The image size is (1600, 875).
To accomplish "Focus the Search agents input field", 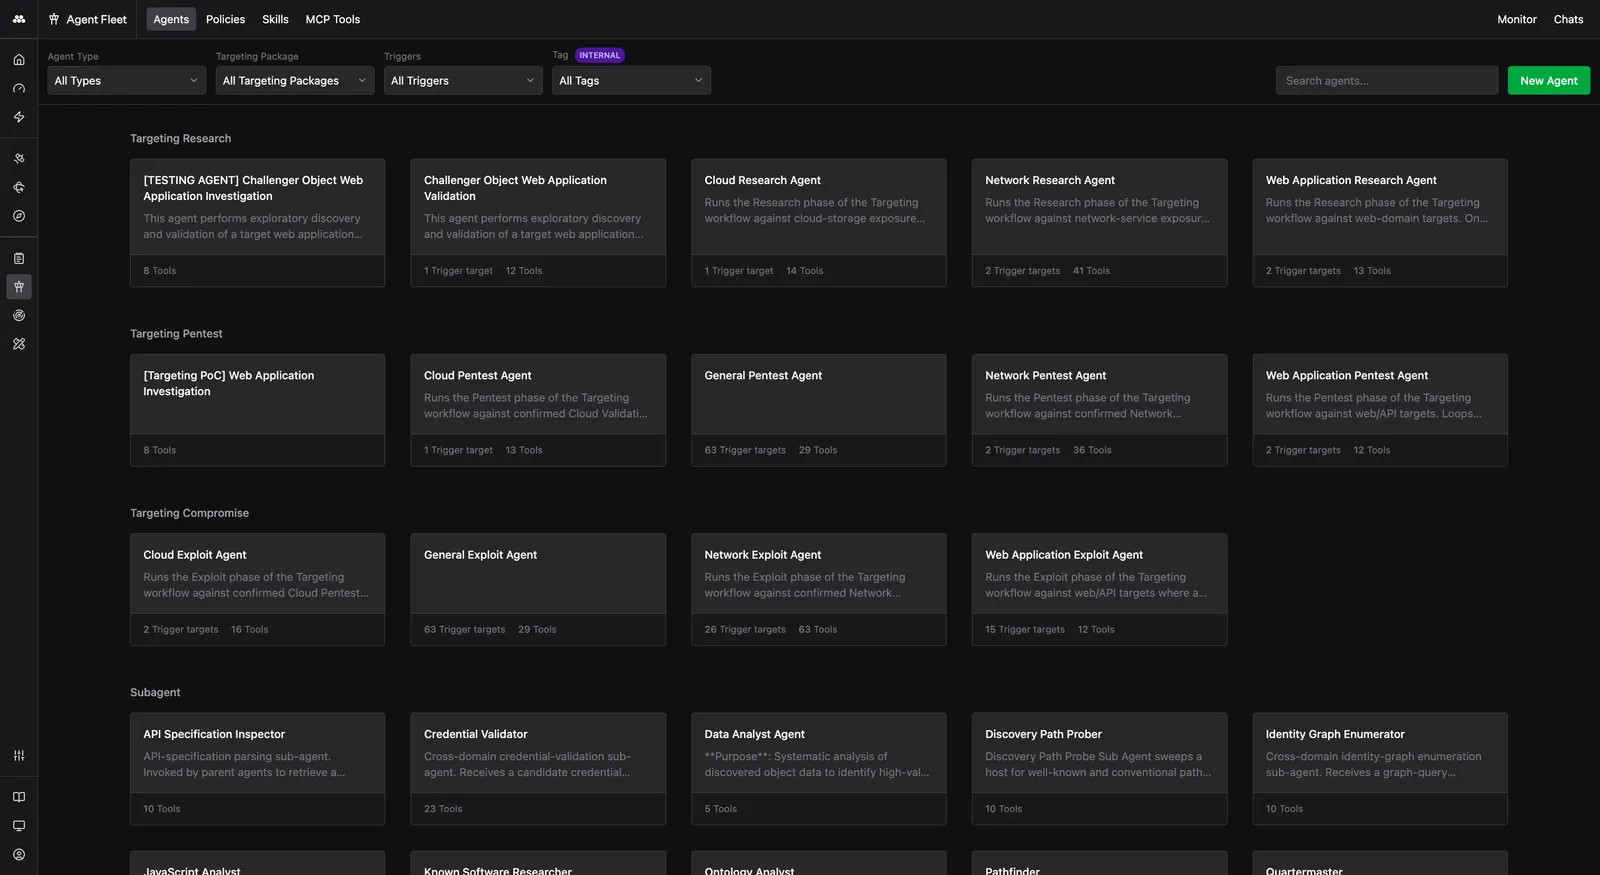I will click(x=1386, y=81).
